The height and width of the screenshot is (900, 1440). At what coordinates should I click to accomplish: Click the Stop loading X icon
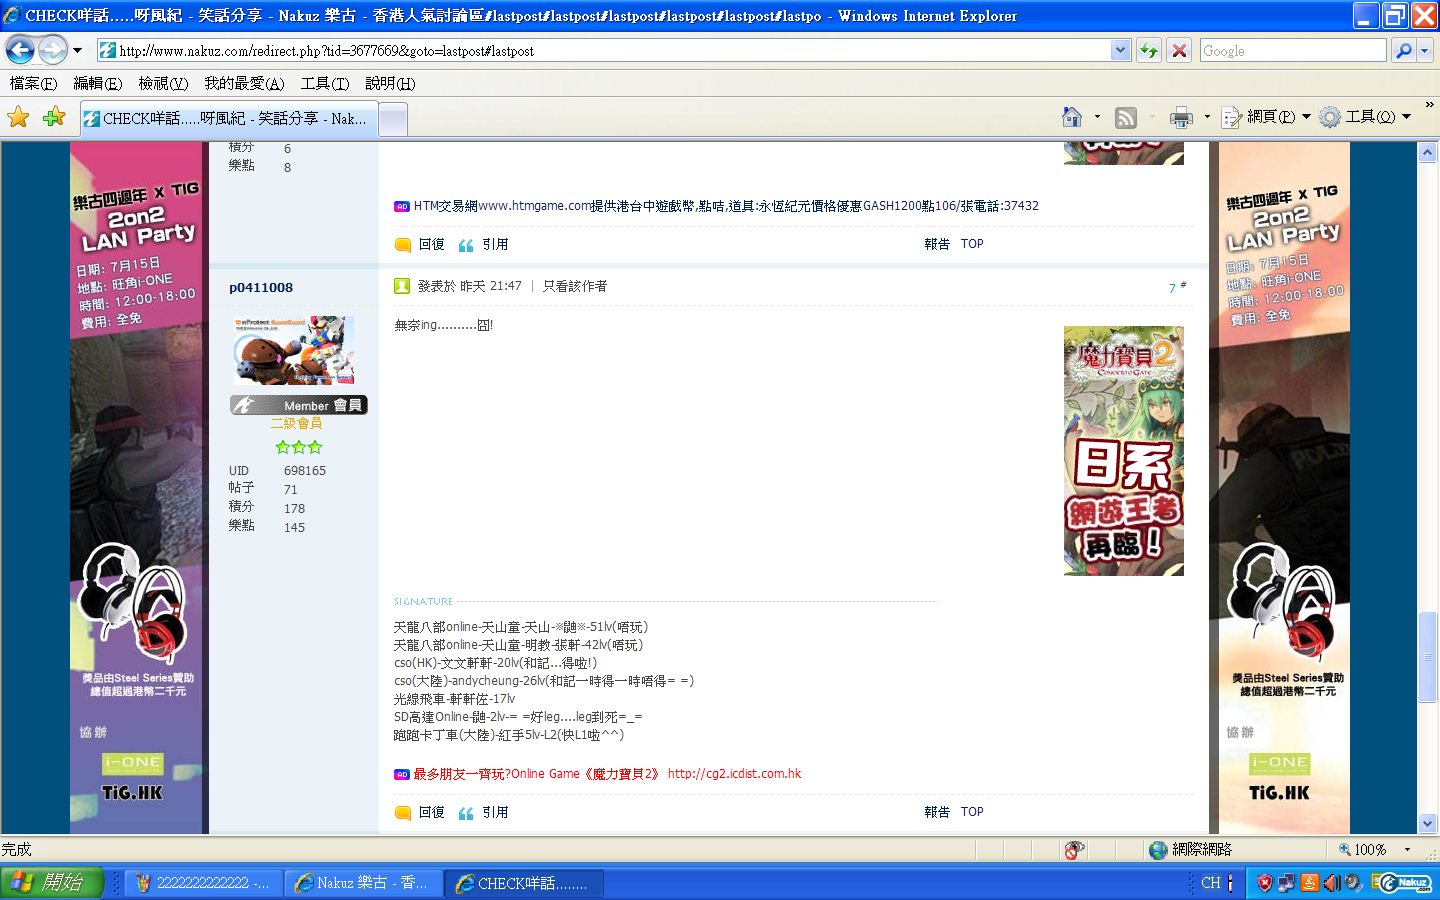[1180, 50]
